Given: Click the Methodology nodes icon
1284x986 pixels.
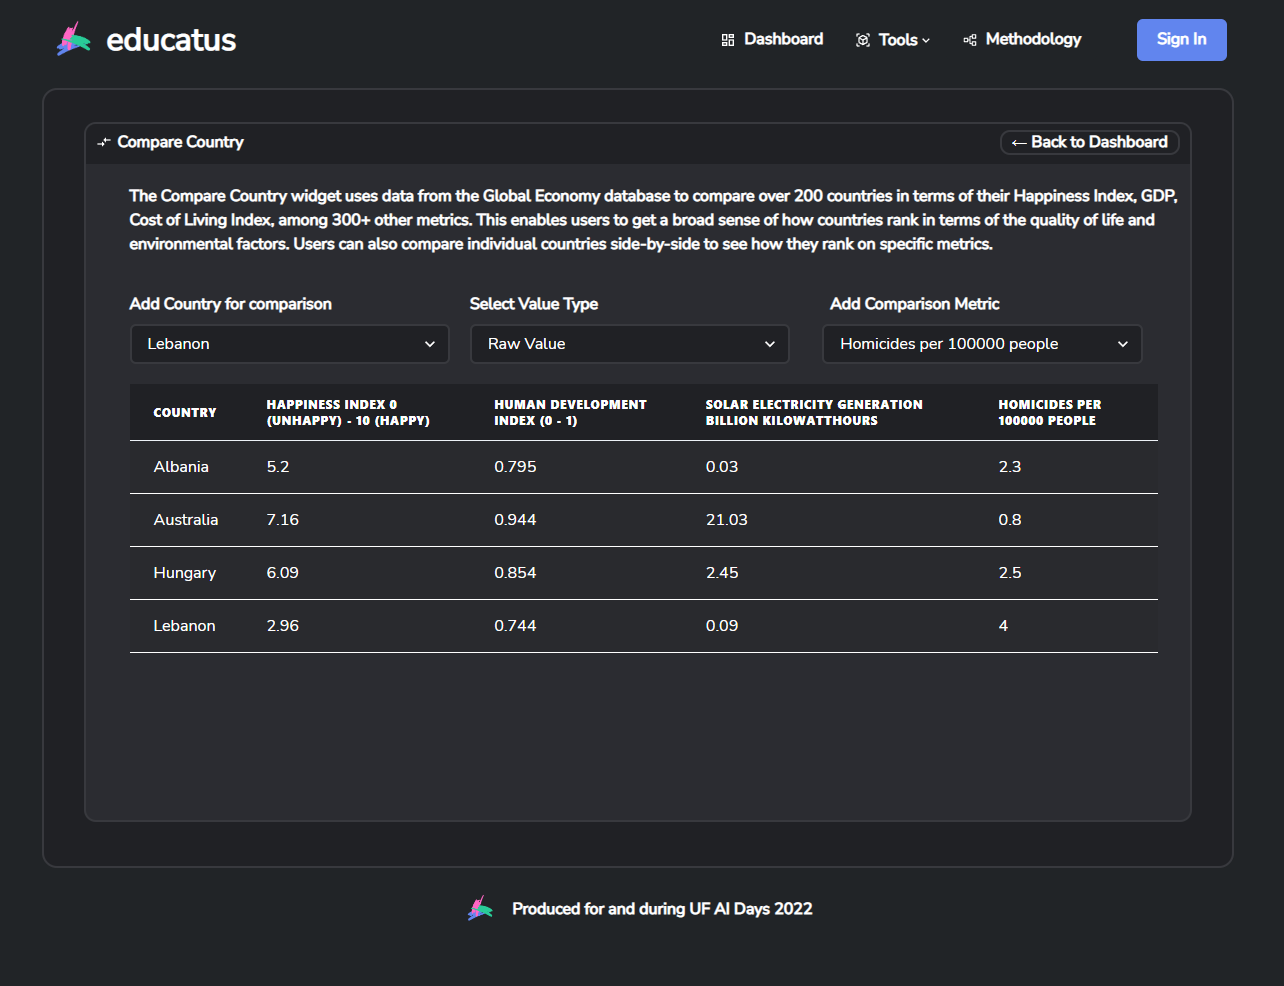Looking at the screenshot, I should pos(970,40).
